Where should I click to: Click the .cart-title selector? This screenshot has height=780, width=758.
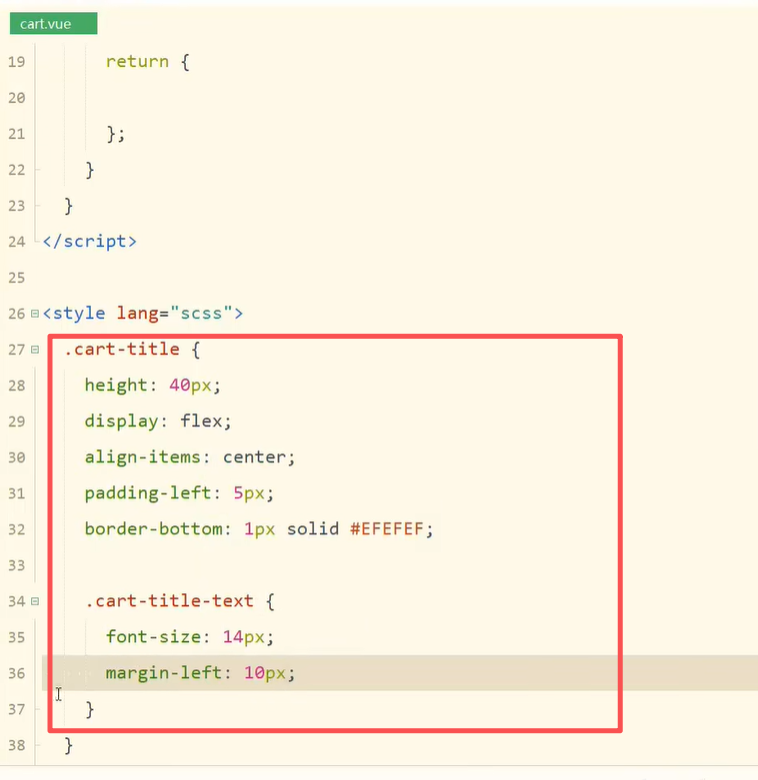(122, 349)
